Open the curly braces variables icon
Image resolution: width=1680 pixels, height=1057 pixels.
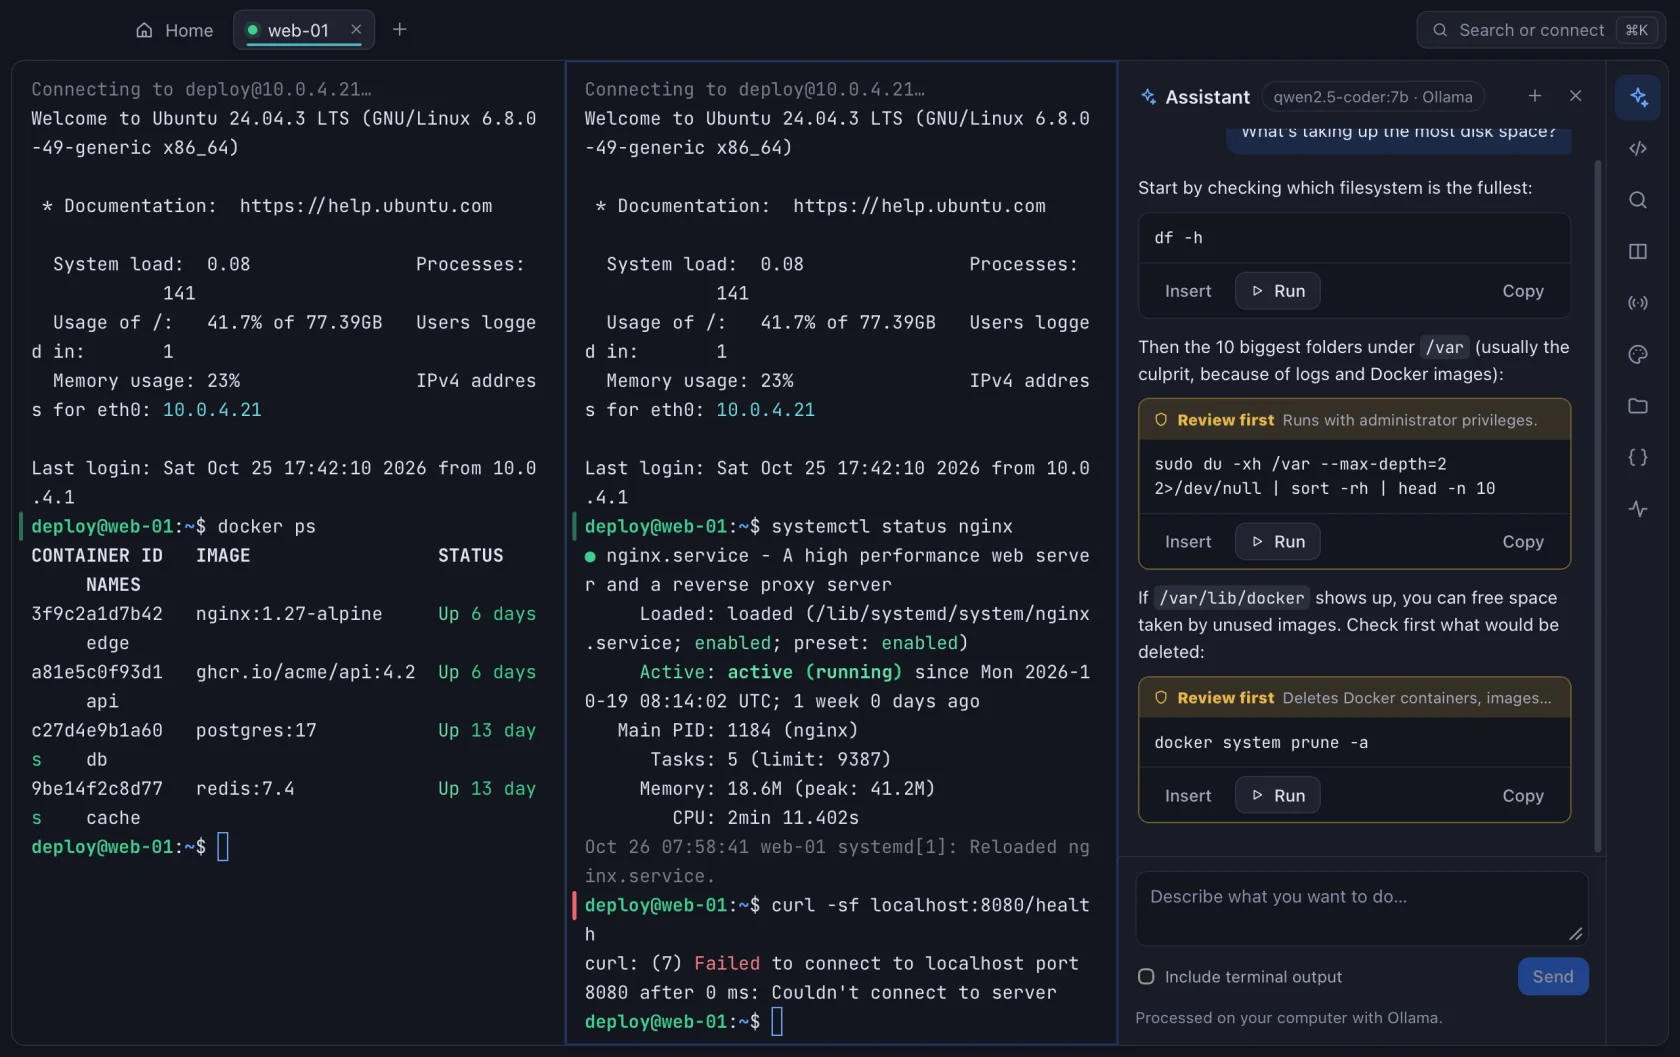coord(1638,457)
